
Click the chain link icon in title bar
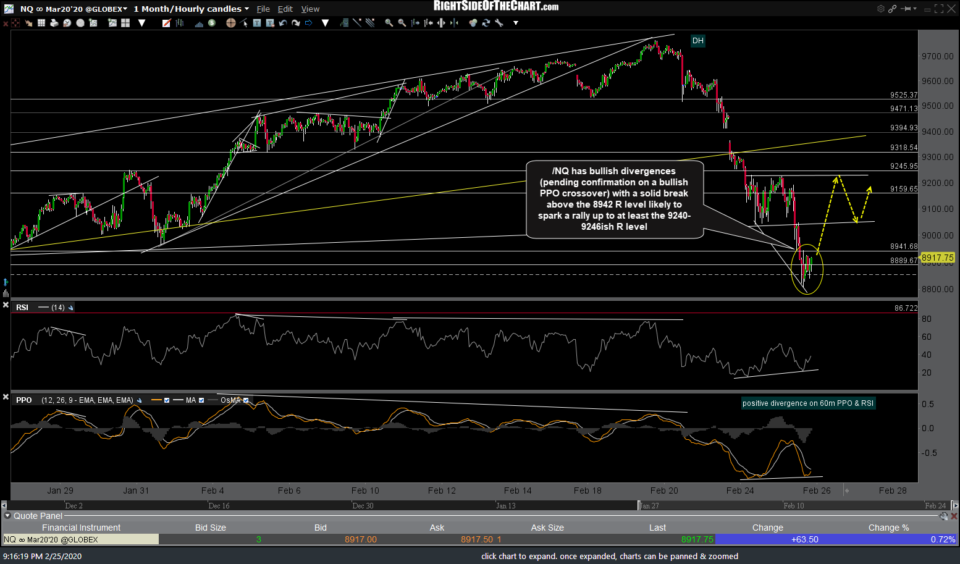[x=893, y=9]
